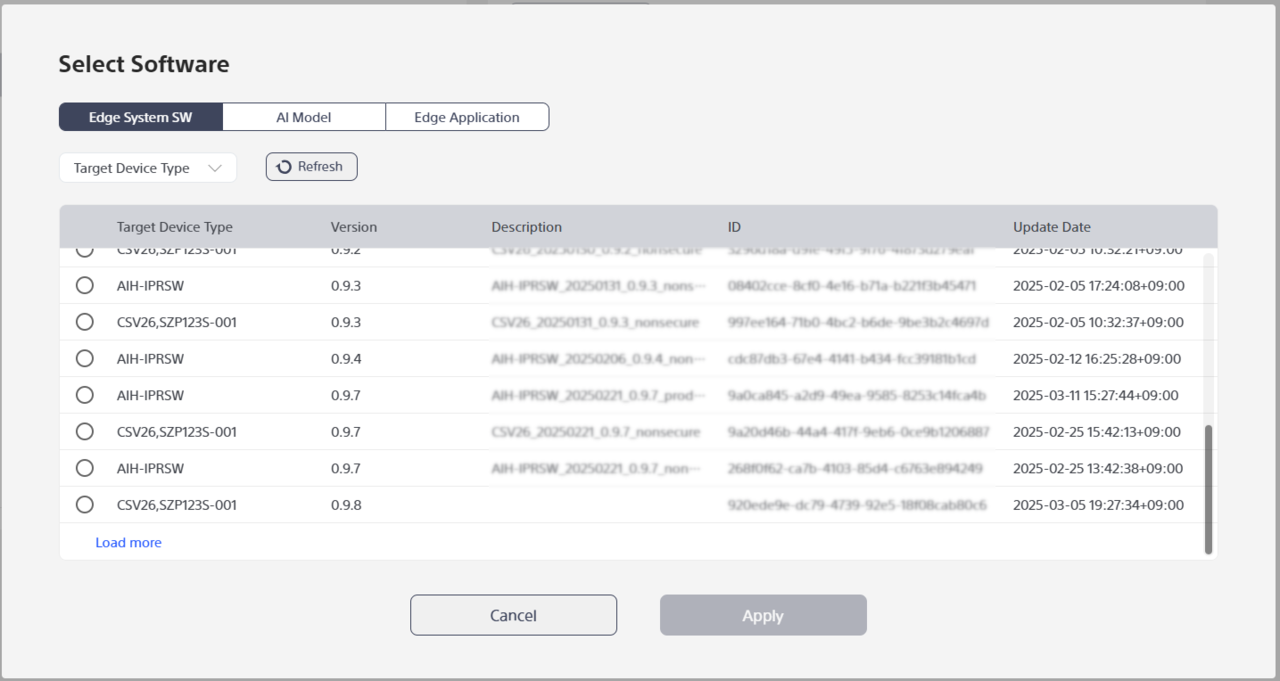Choose the AIH-IPRSW version 0.9.4 radio button

click(85, 358)
